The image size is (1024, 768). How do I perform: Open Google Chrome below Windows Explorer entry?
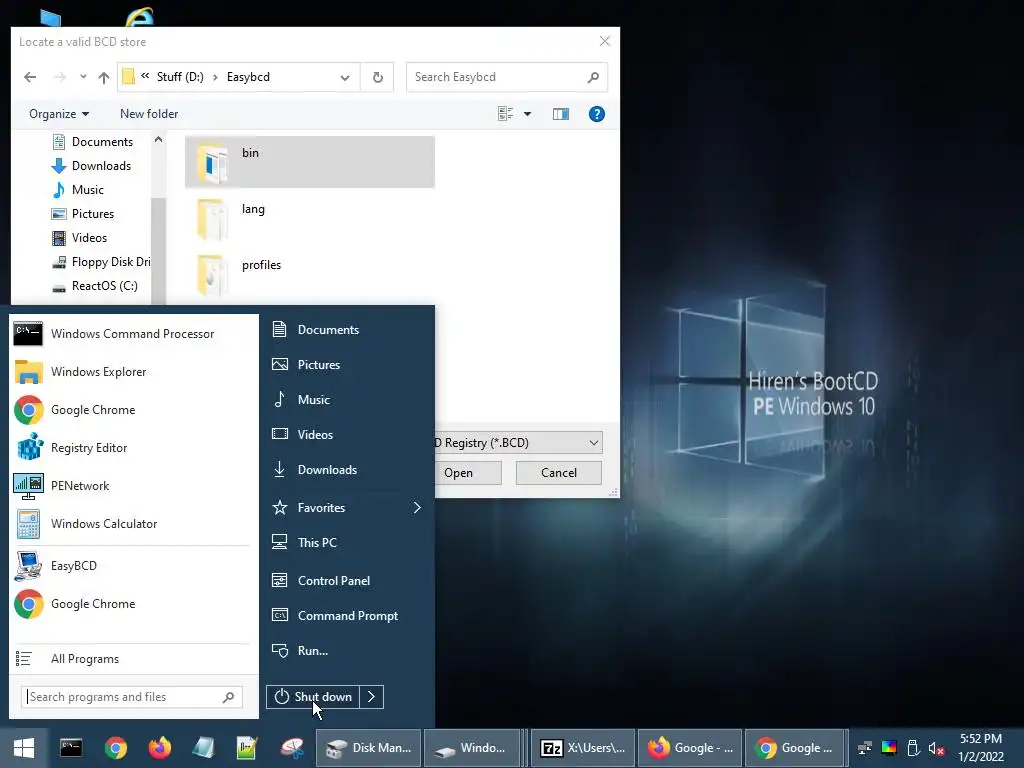(133, 410)
